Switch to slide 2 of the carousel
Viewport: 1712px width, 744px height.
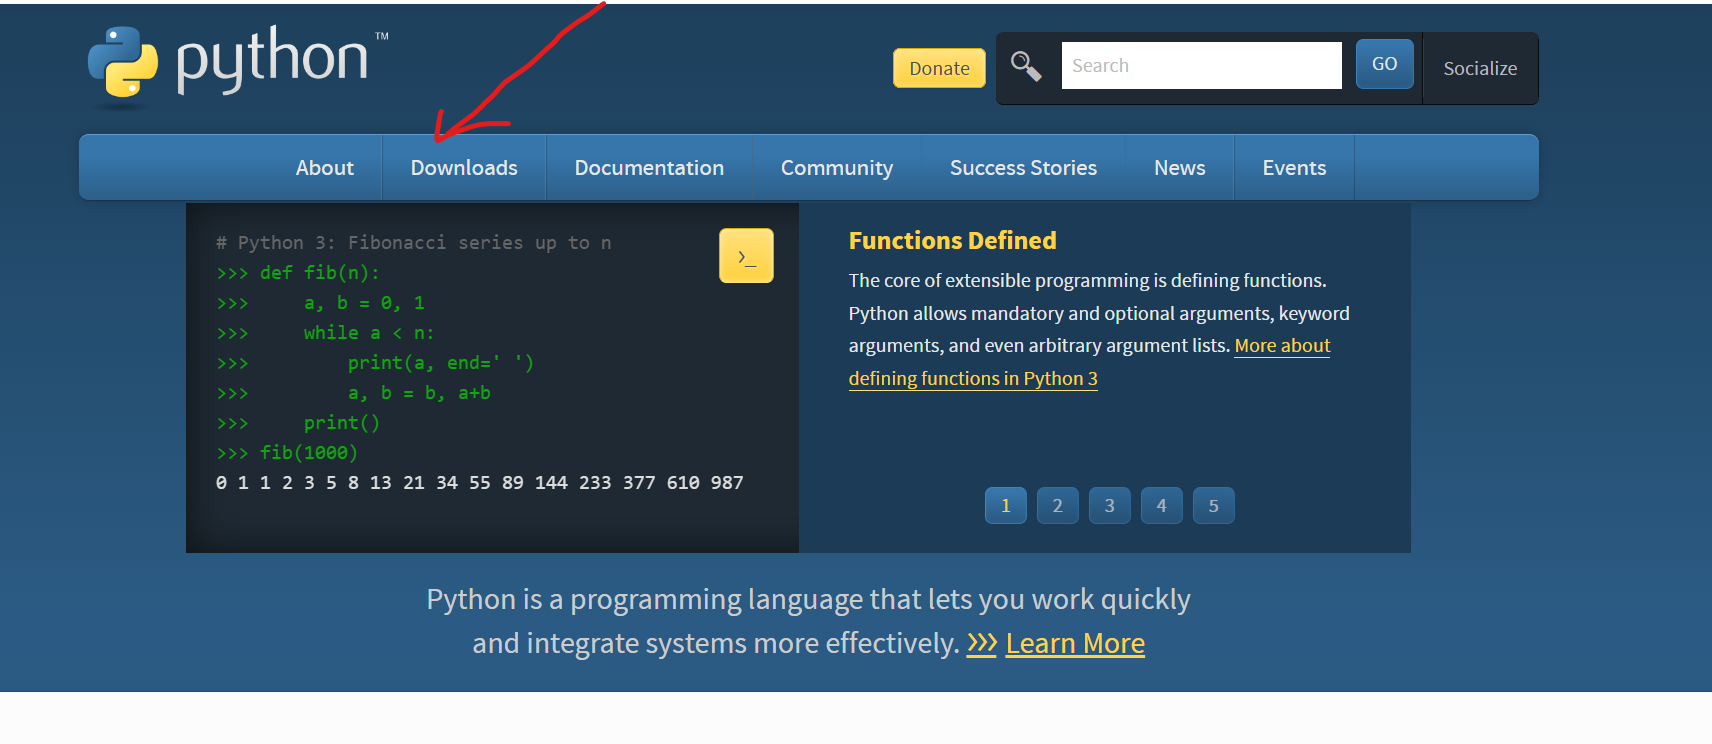1058,506
